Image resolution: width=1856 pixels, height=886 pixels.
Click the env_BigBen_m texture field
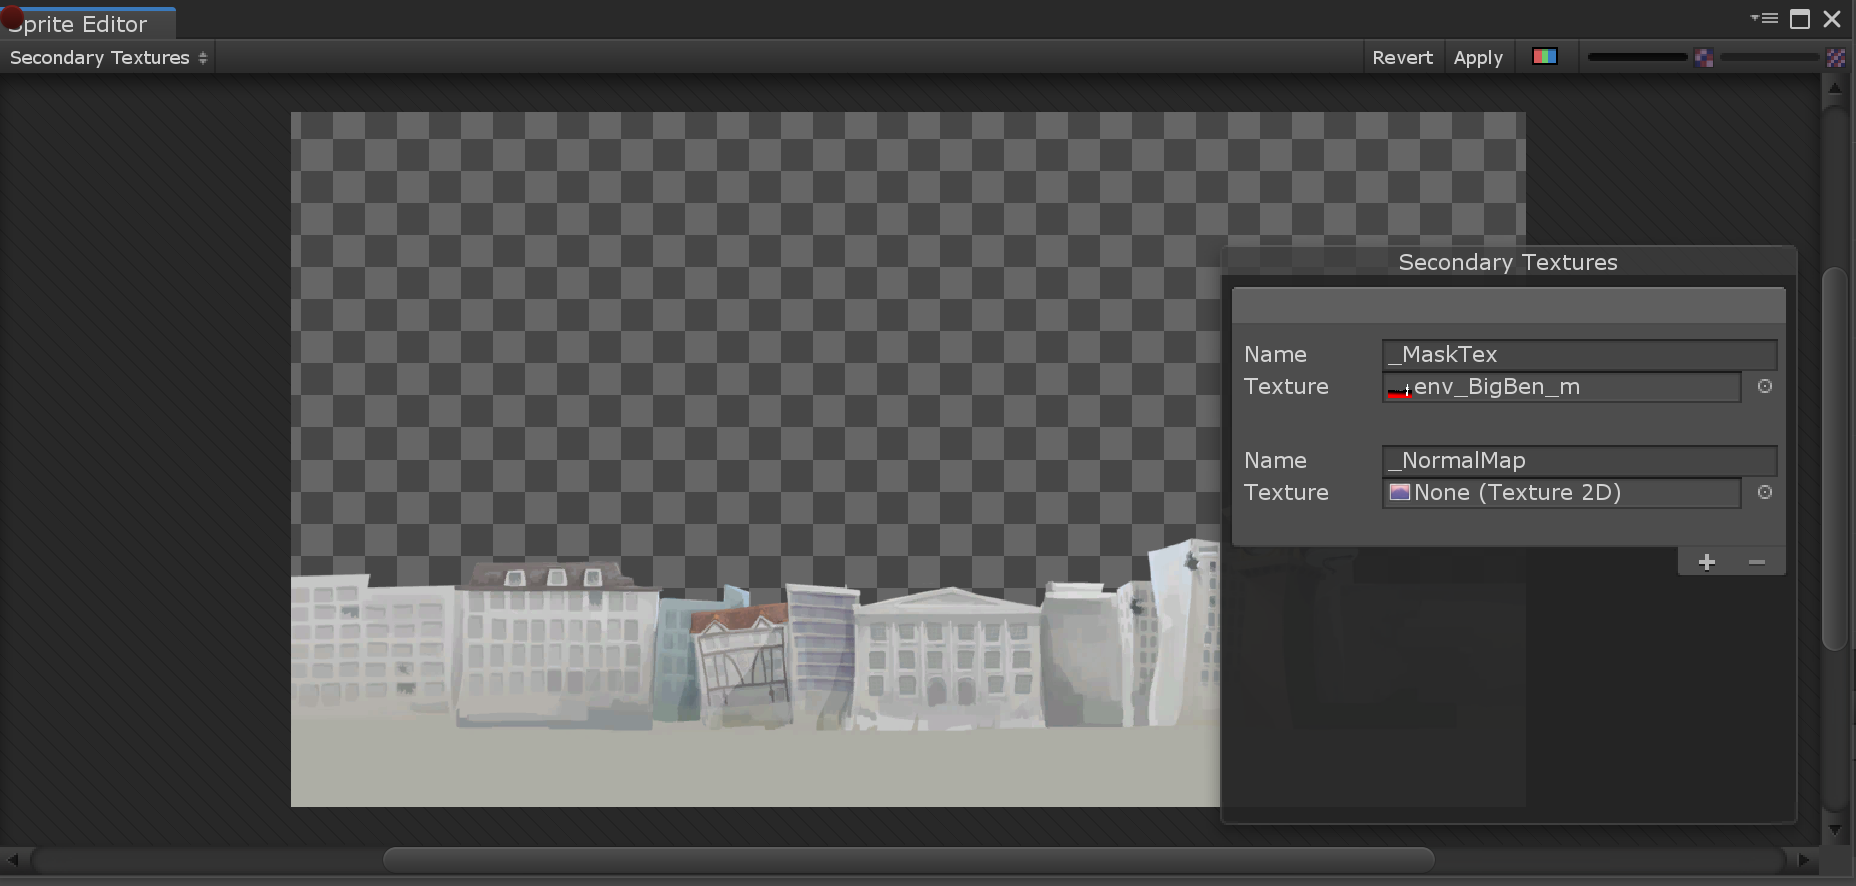[1560, 387]
